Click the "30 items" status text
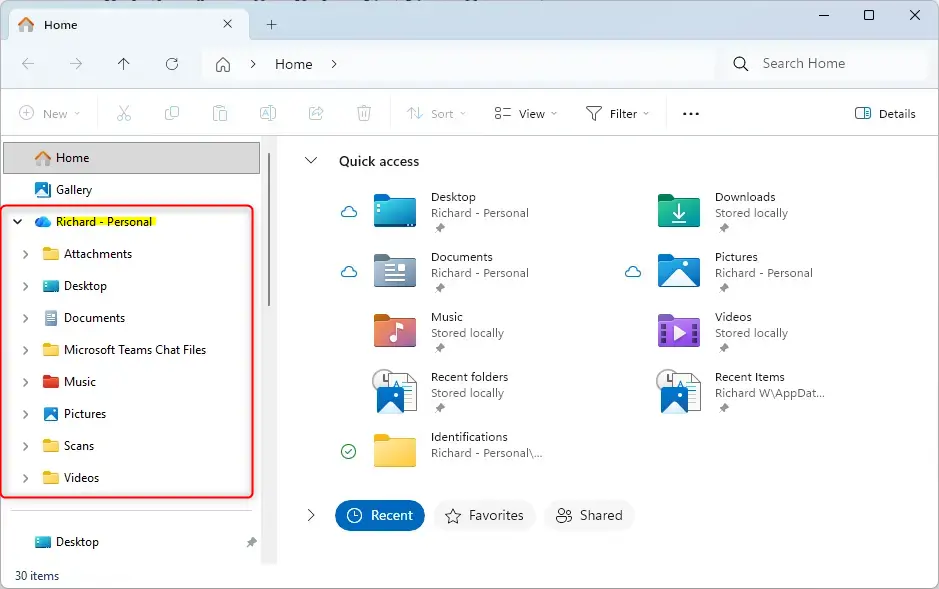The height and width of the screenshot is (589, 939). coord(37,576)
